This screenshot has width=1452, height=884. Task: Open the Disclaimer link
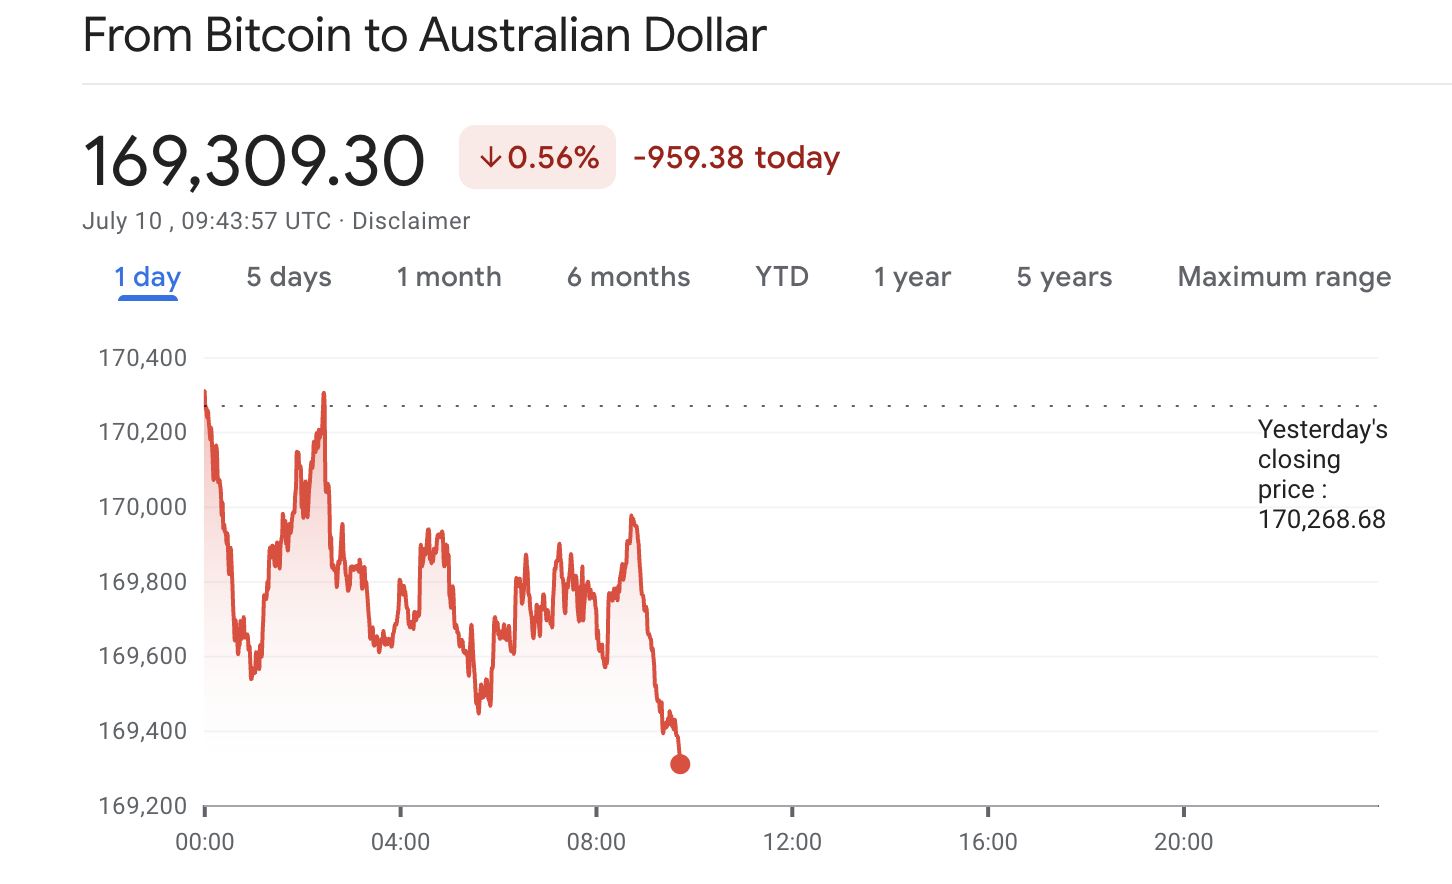411,221
